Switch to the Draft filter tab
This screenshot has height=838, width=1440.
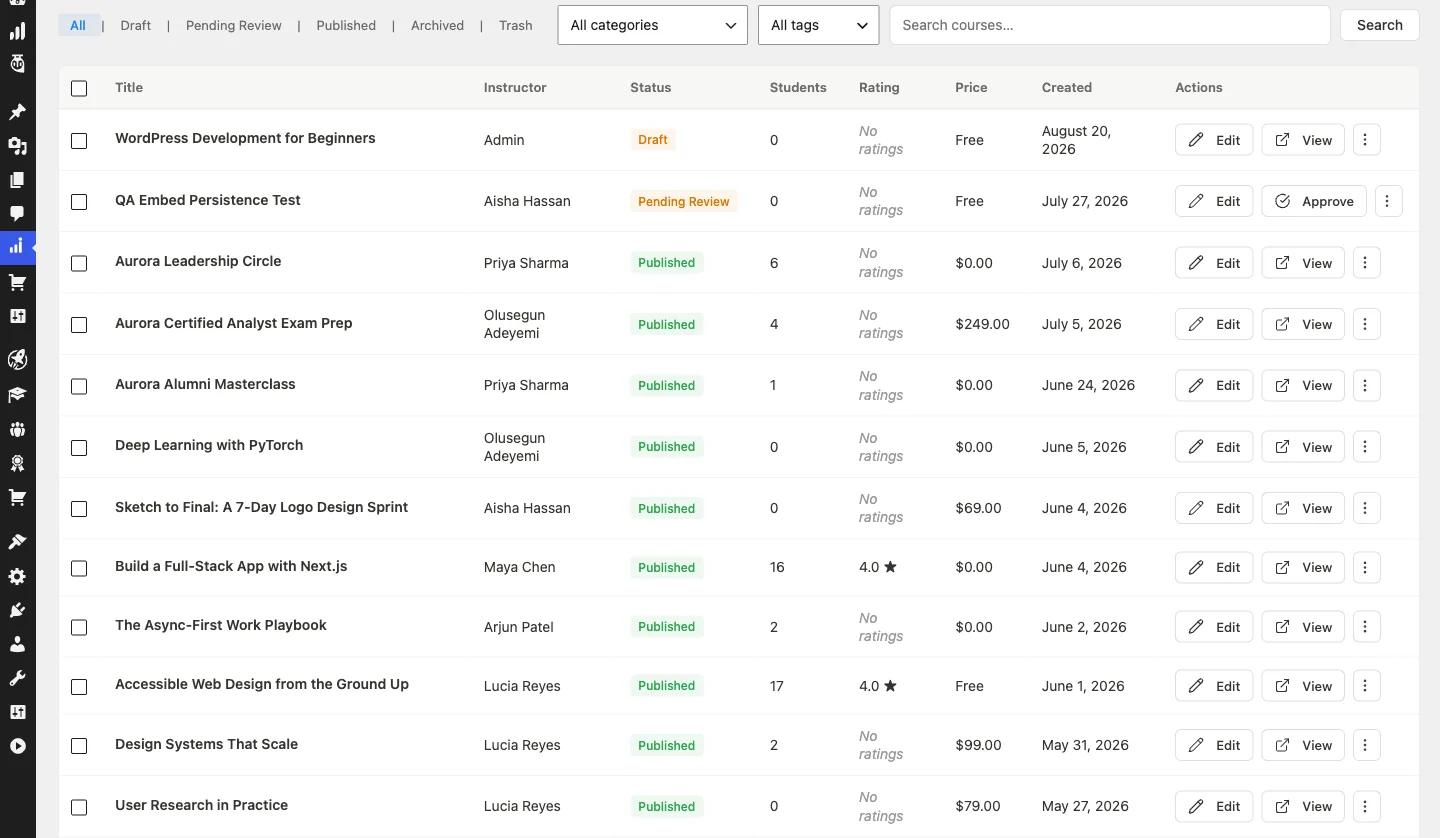coord(136,25)
